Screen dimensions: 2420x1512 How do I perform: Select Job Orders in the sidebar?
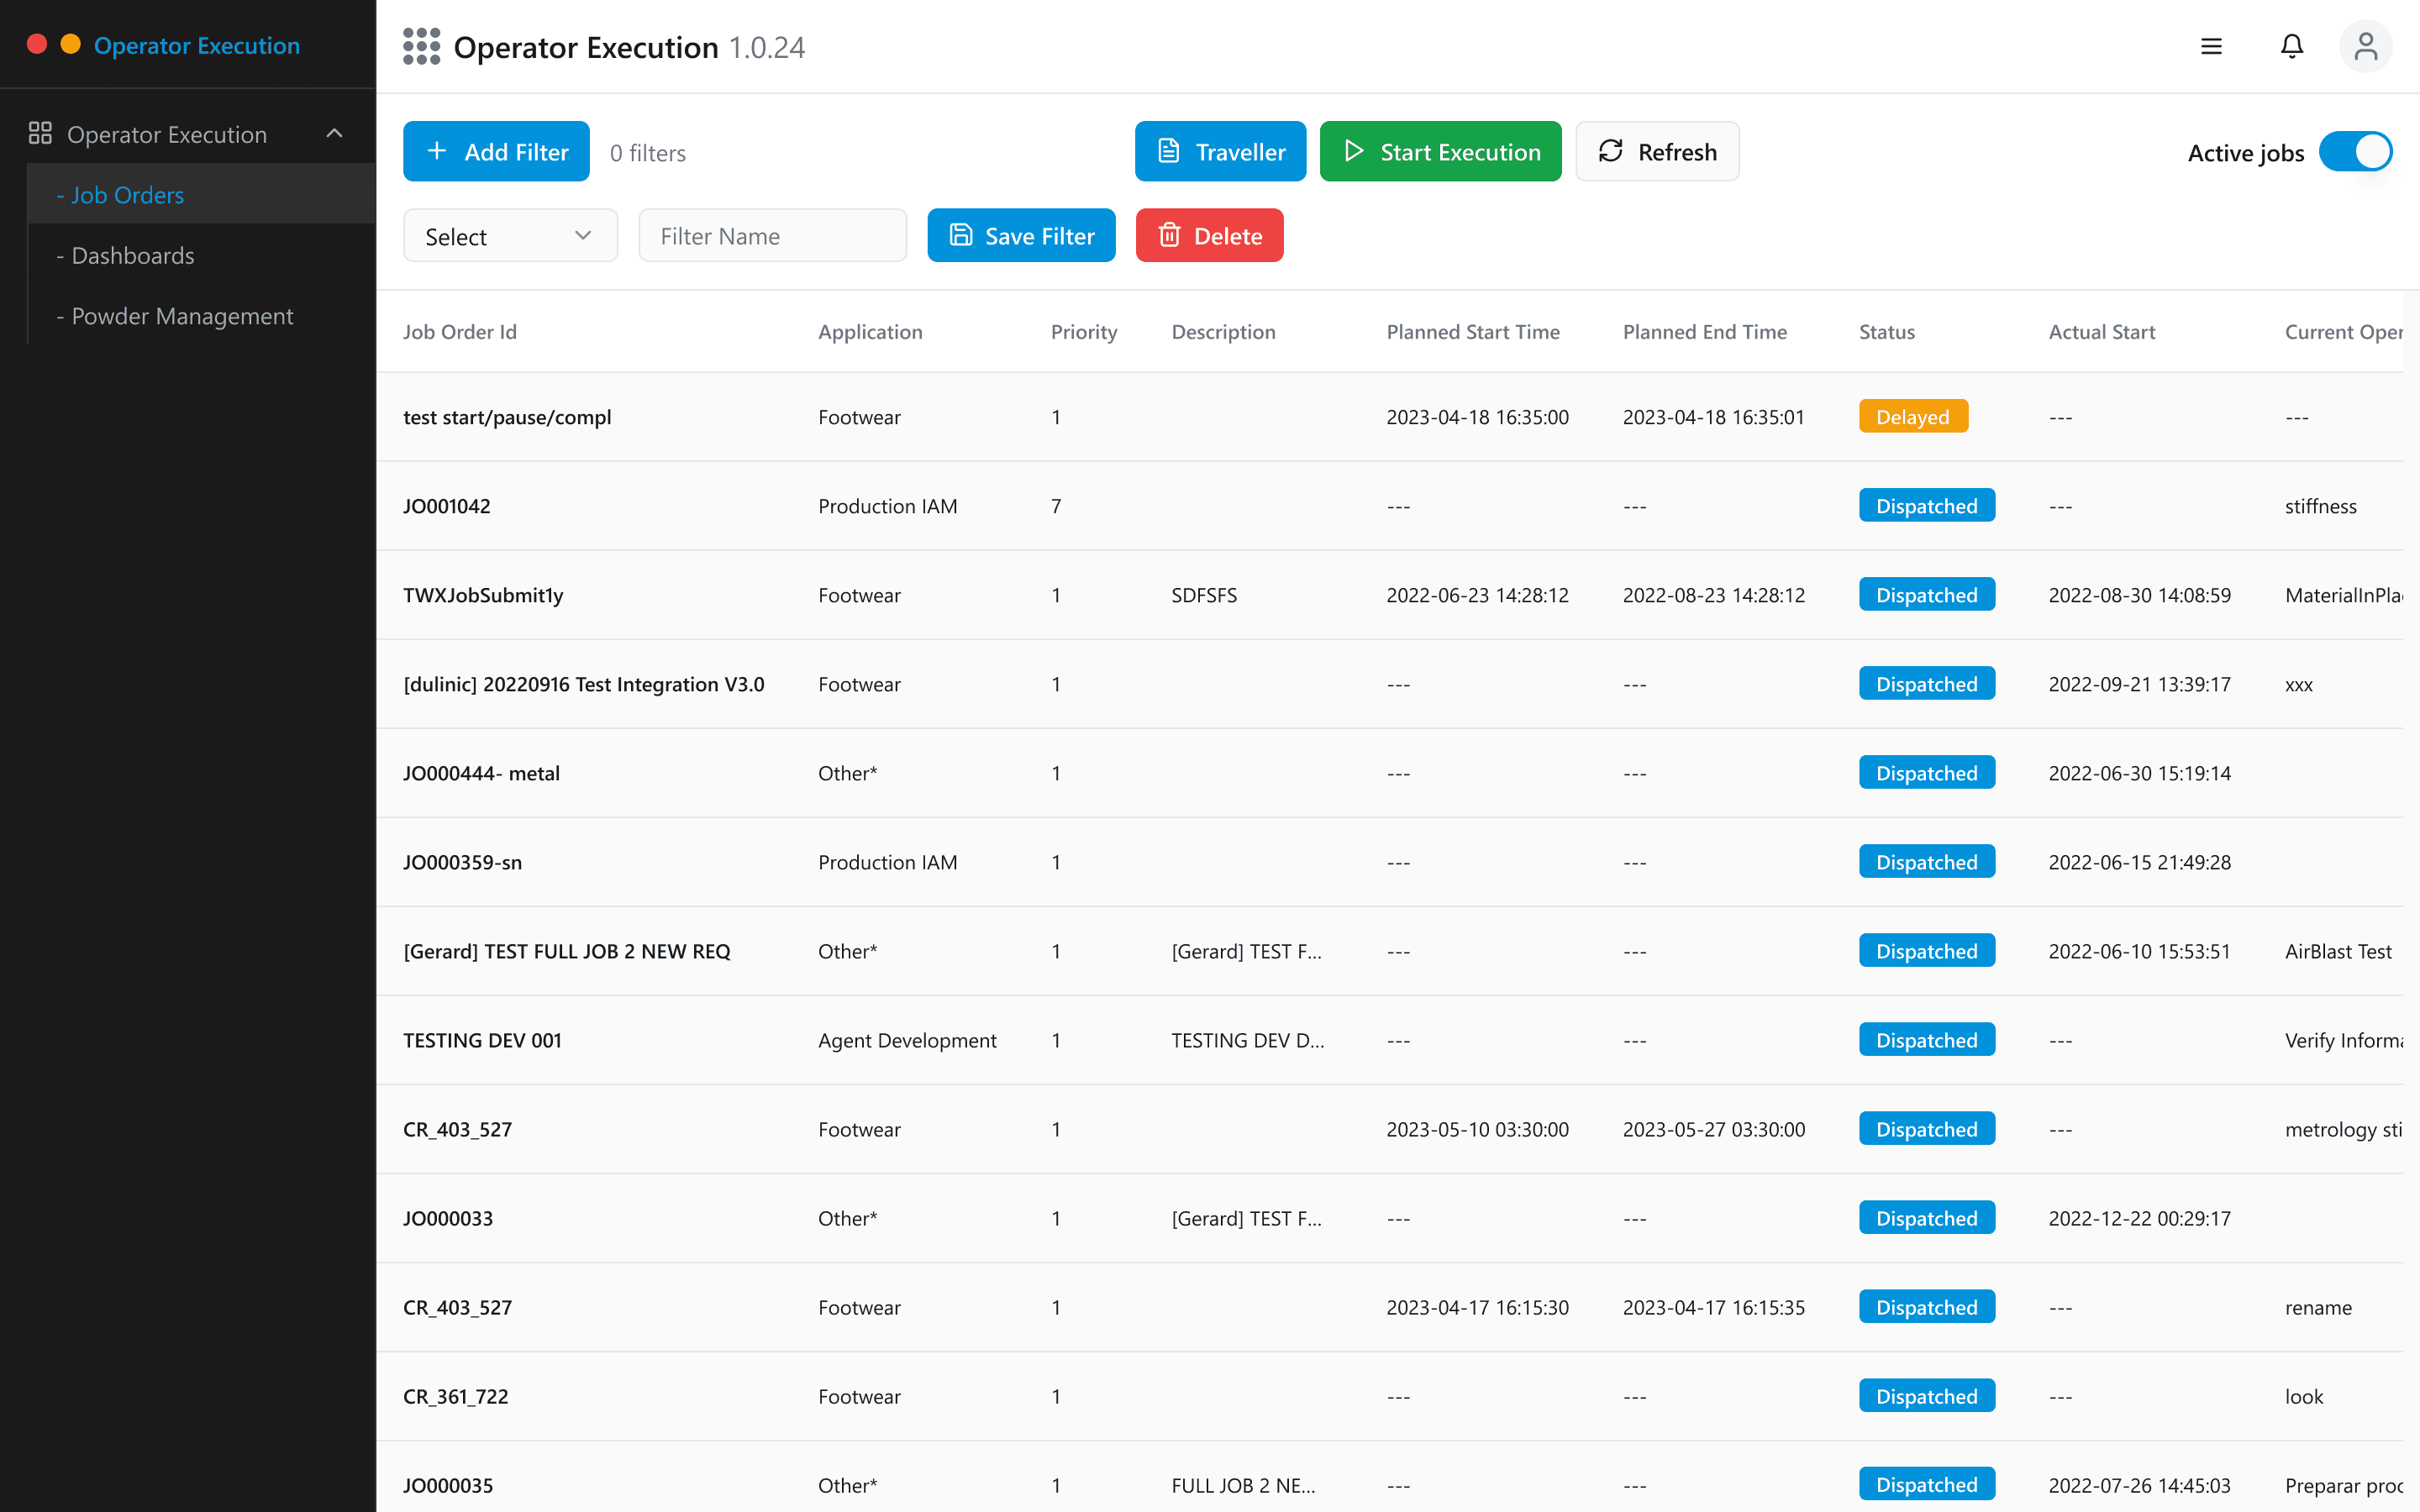127,195
